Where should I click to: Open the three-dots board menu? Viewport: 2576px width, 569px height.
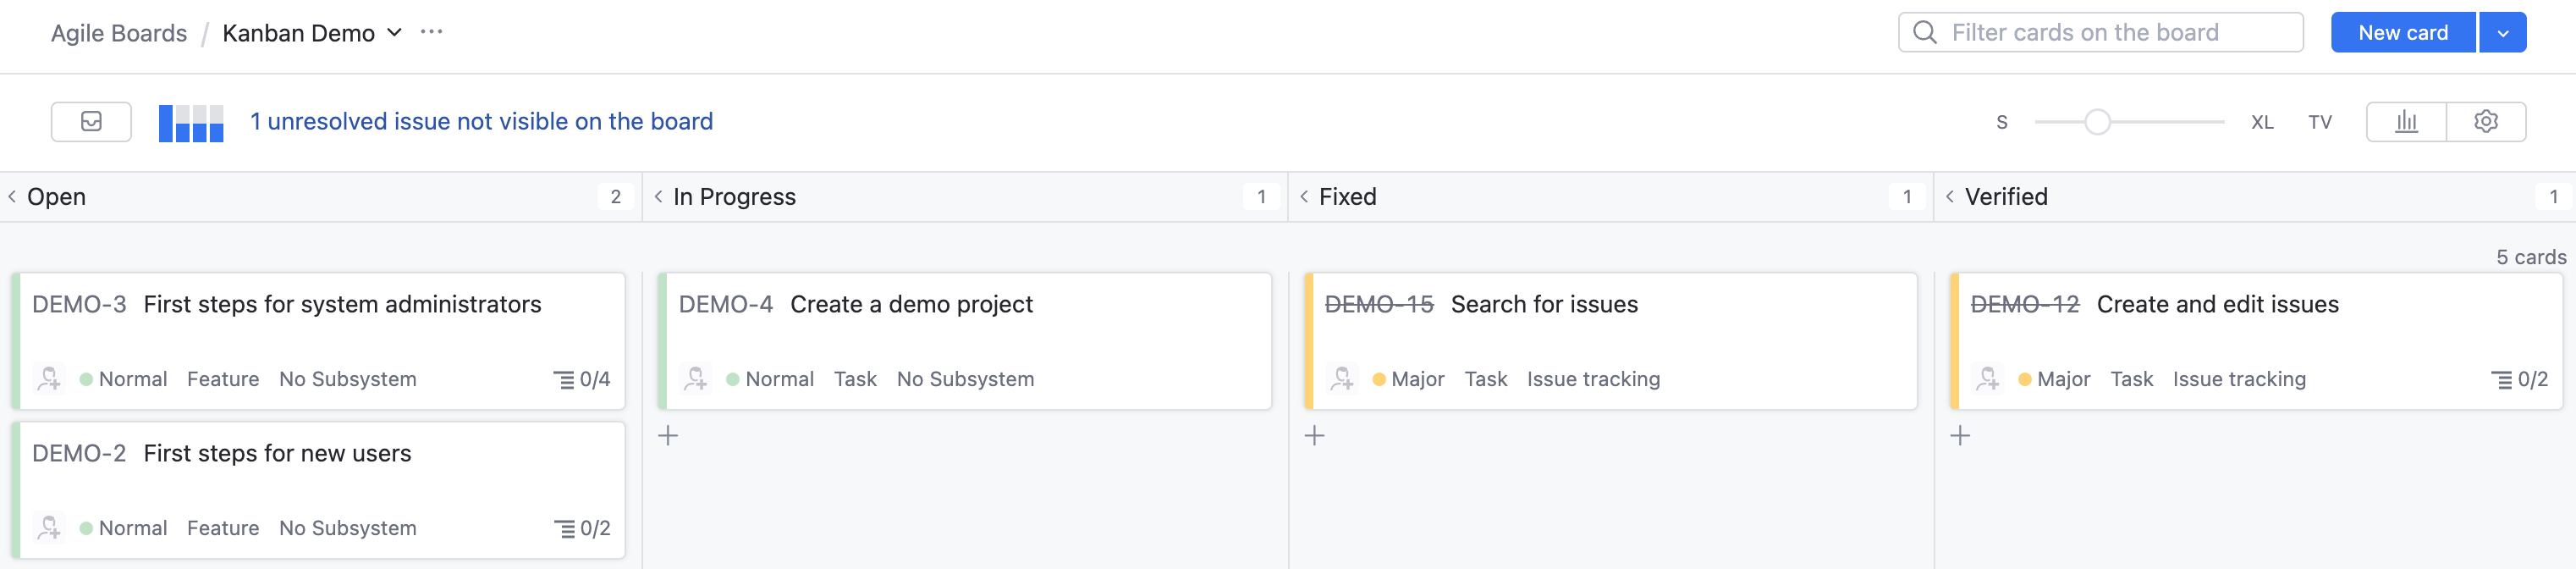[x=432, y=32]
